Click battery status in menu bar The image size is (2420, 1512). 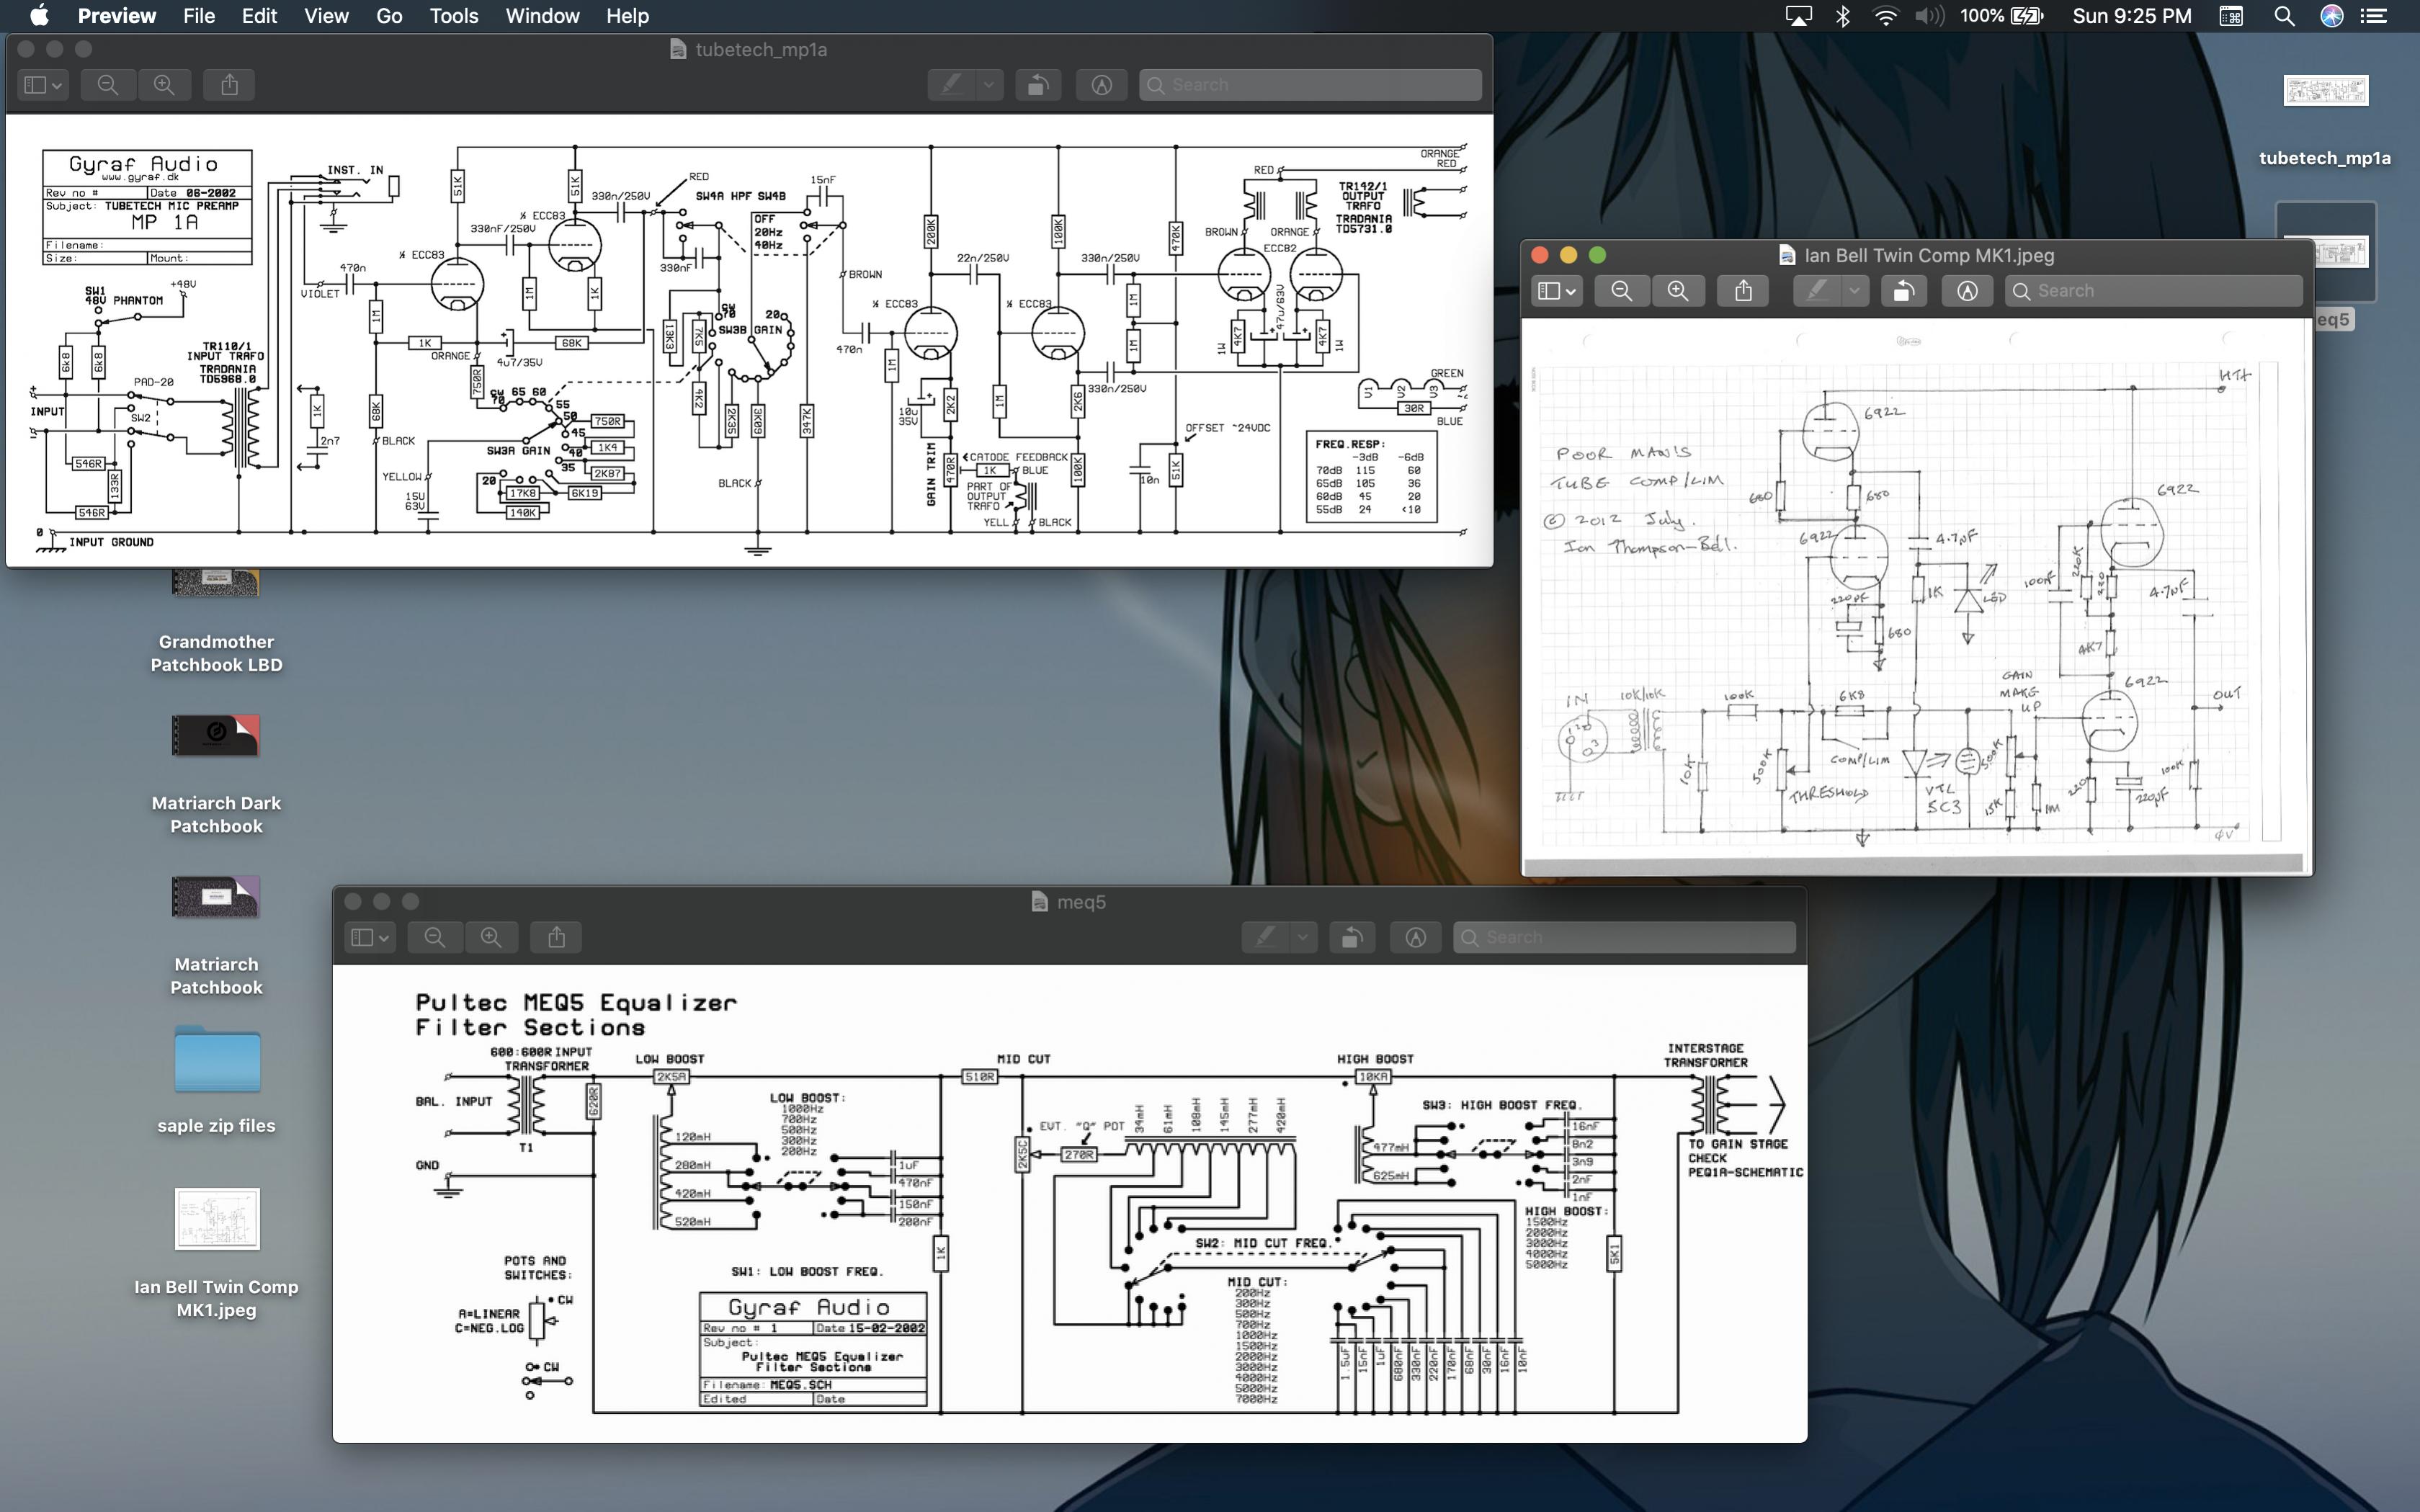[2001, 16]
